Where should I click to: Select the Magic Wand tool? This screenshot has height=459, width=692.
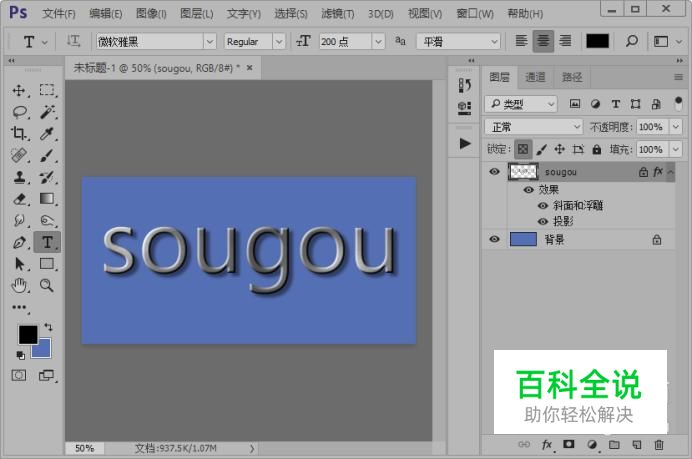[47, 112]
